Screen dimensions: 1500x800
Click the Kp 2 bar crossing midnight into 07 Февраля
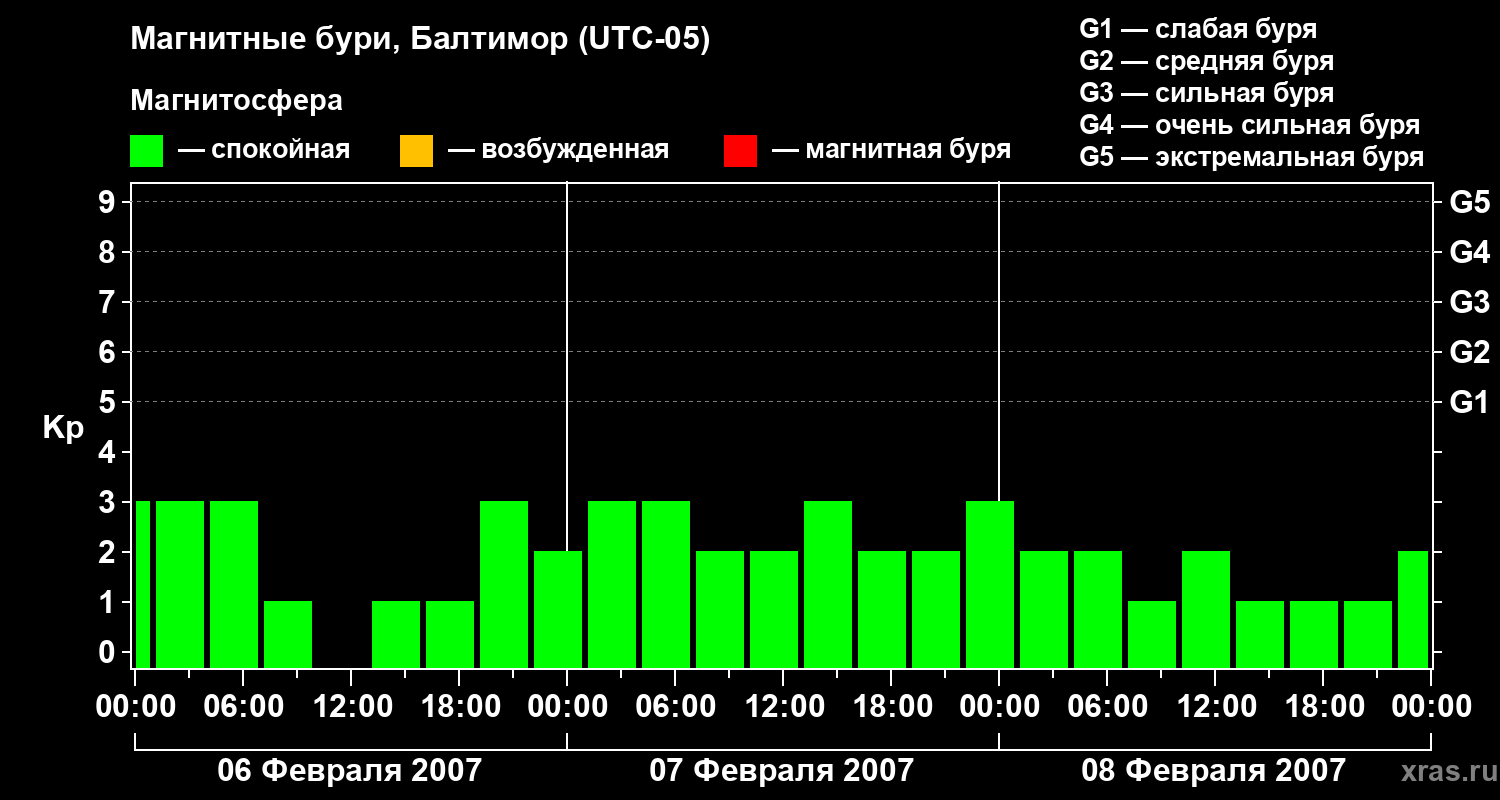[x=558, y=609]
